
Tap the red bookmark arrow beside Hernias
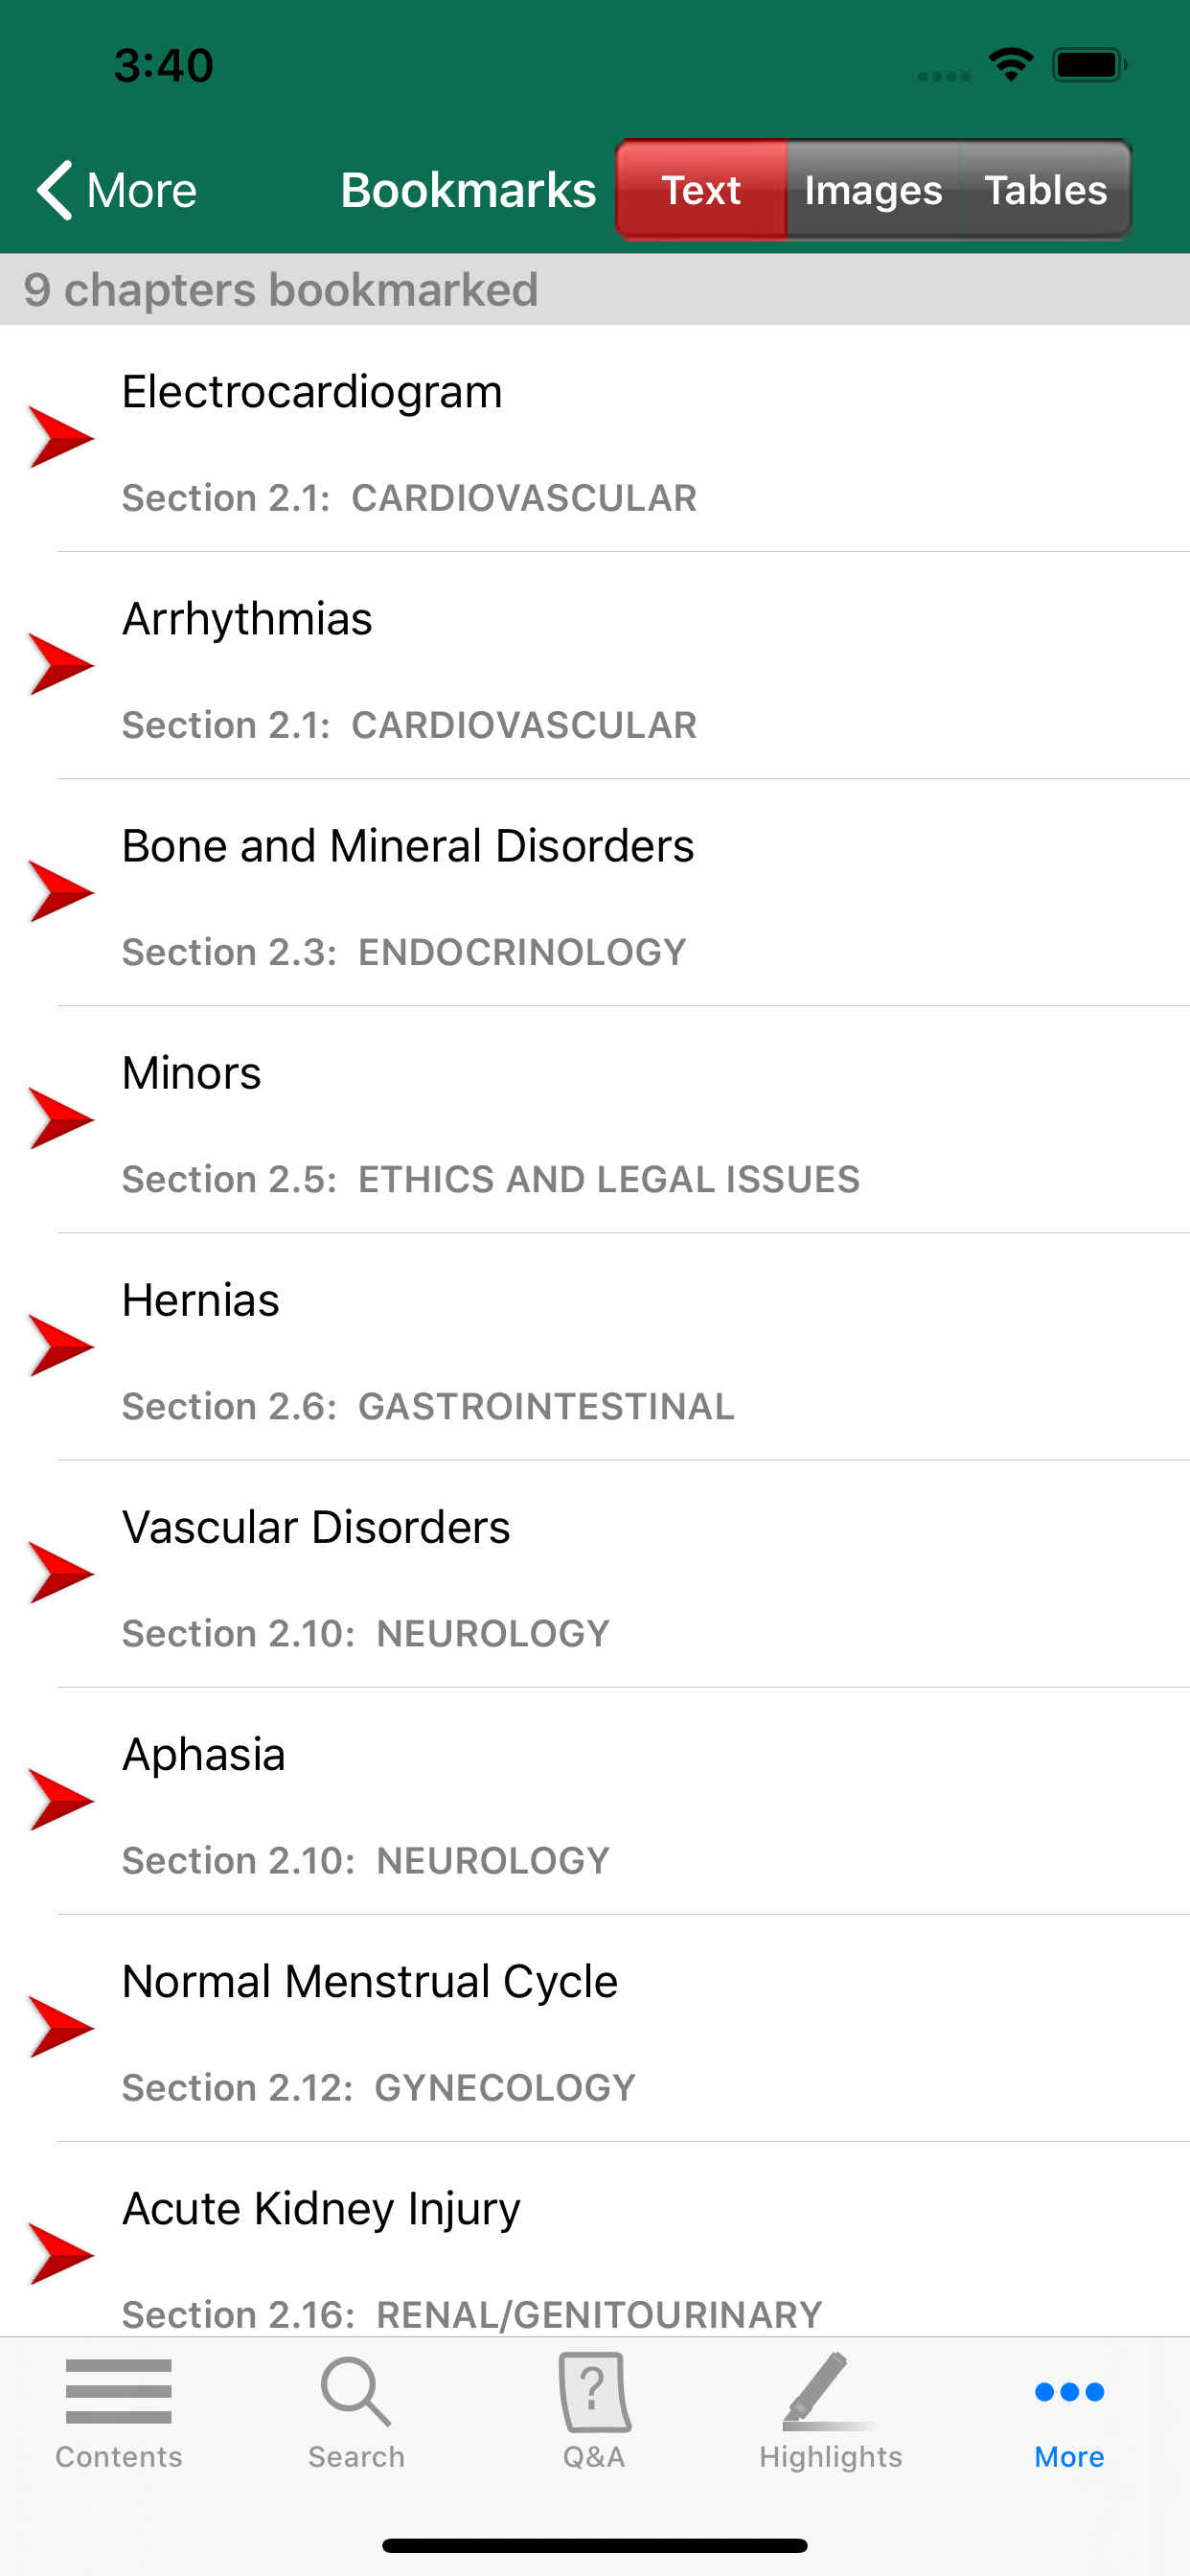tap(61, 1345)
